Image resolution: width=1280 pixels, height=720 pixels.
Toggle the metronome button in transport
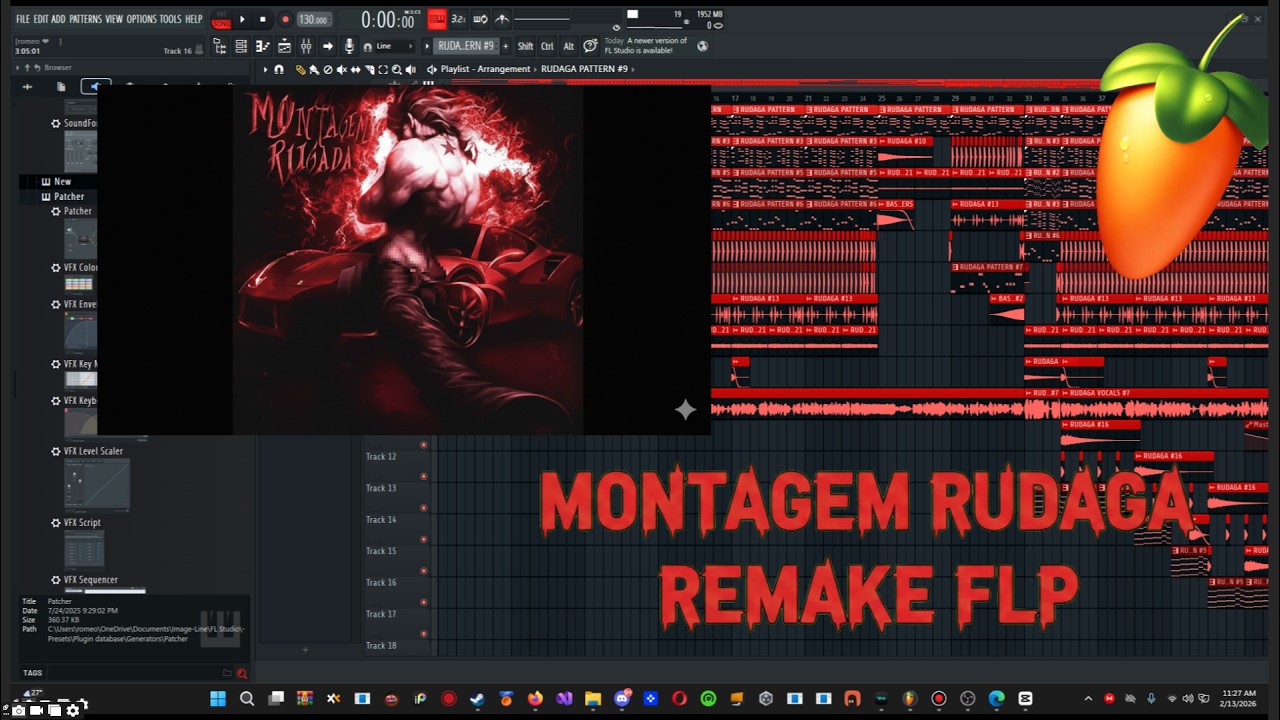(501, 19)
